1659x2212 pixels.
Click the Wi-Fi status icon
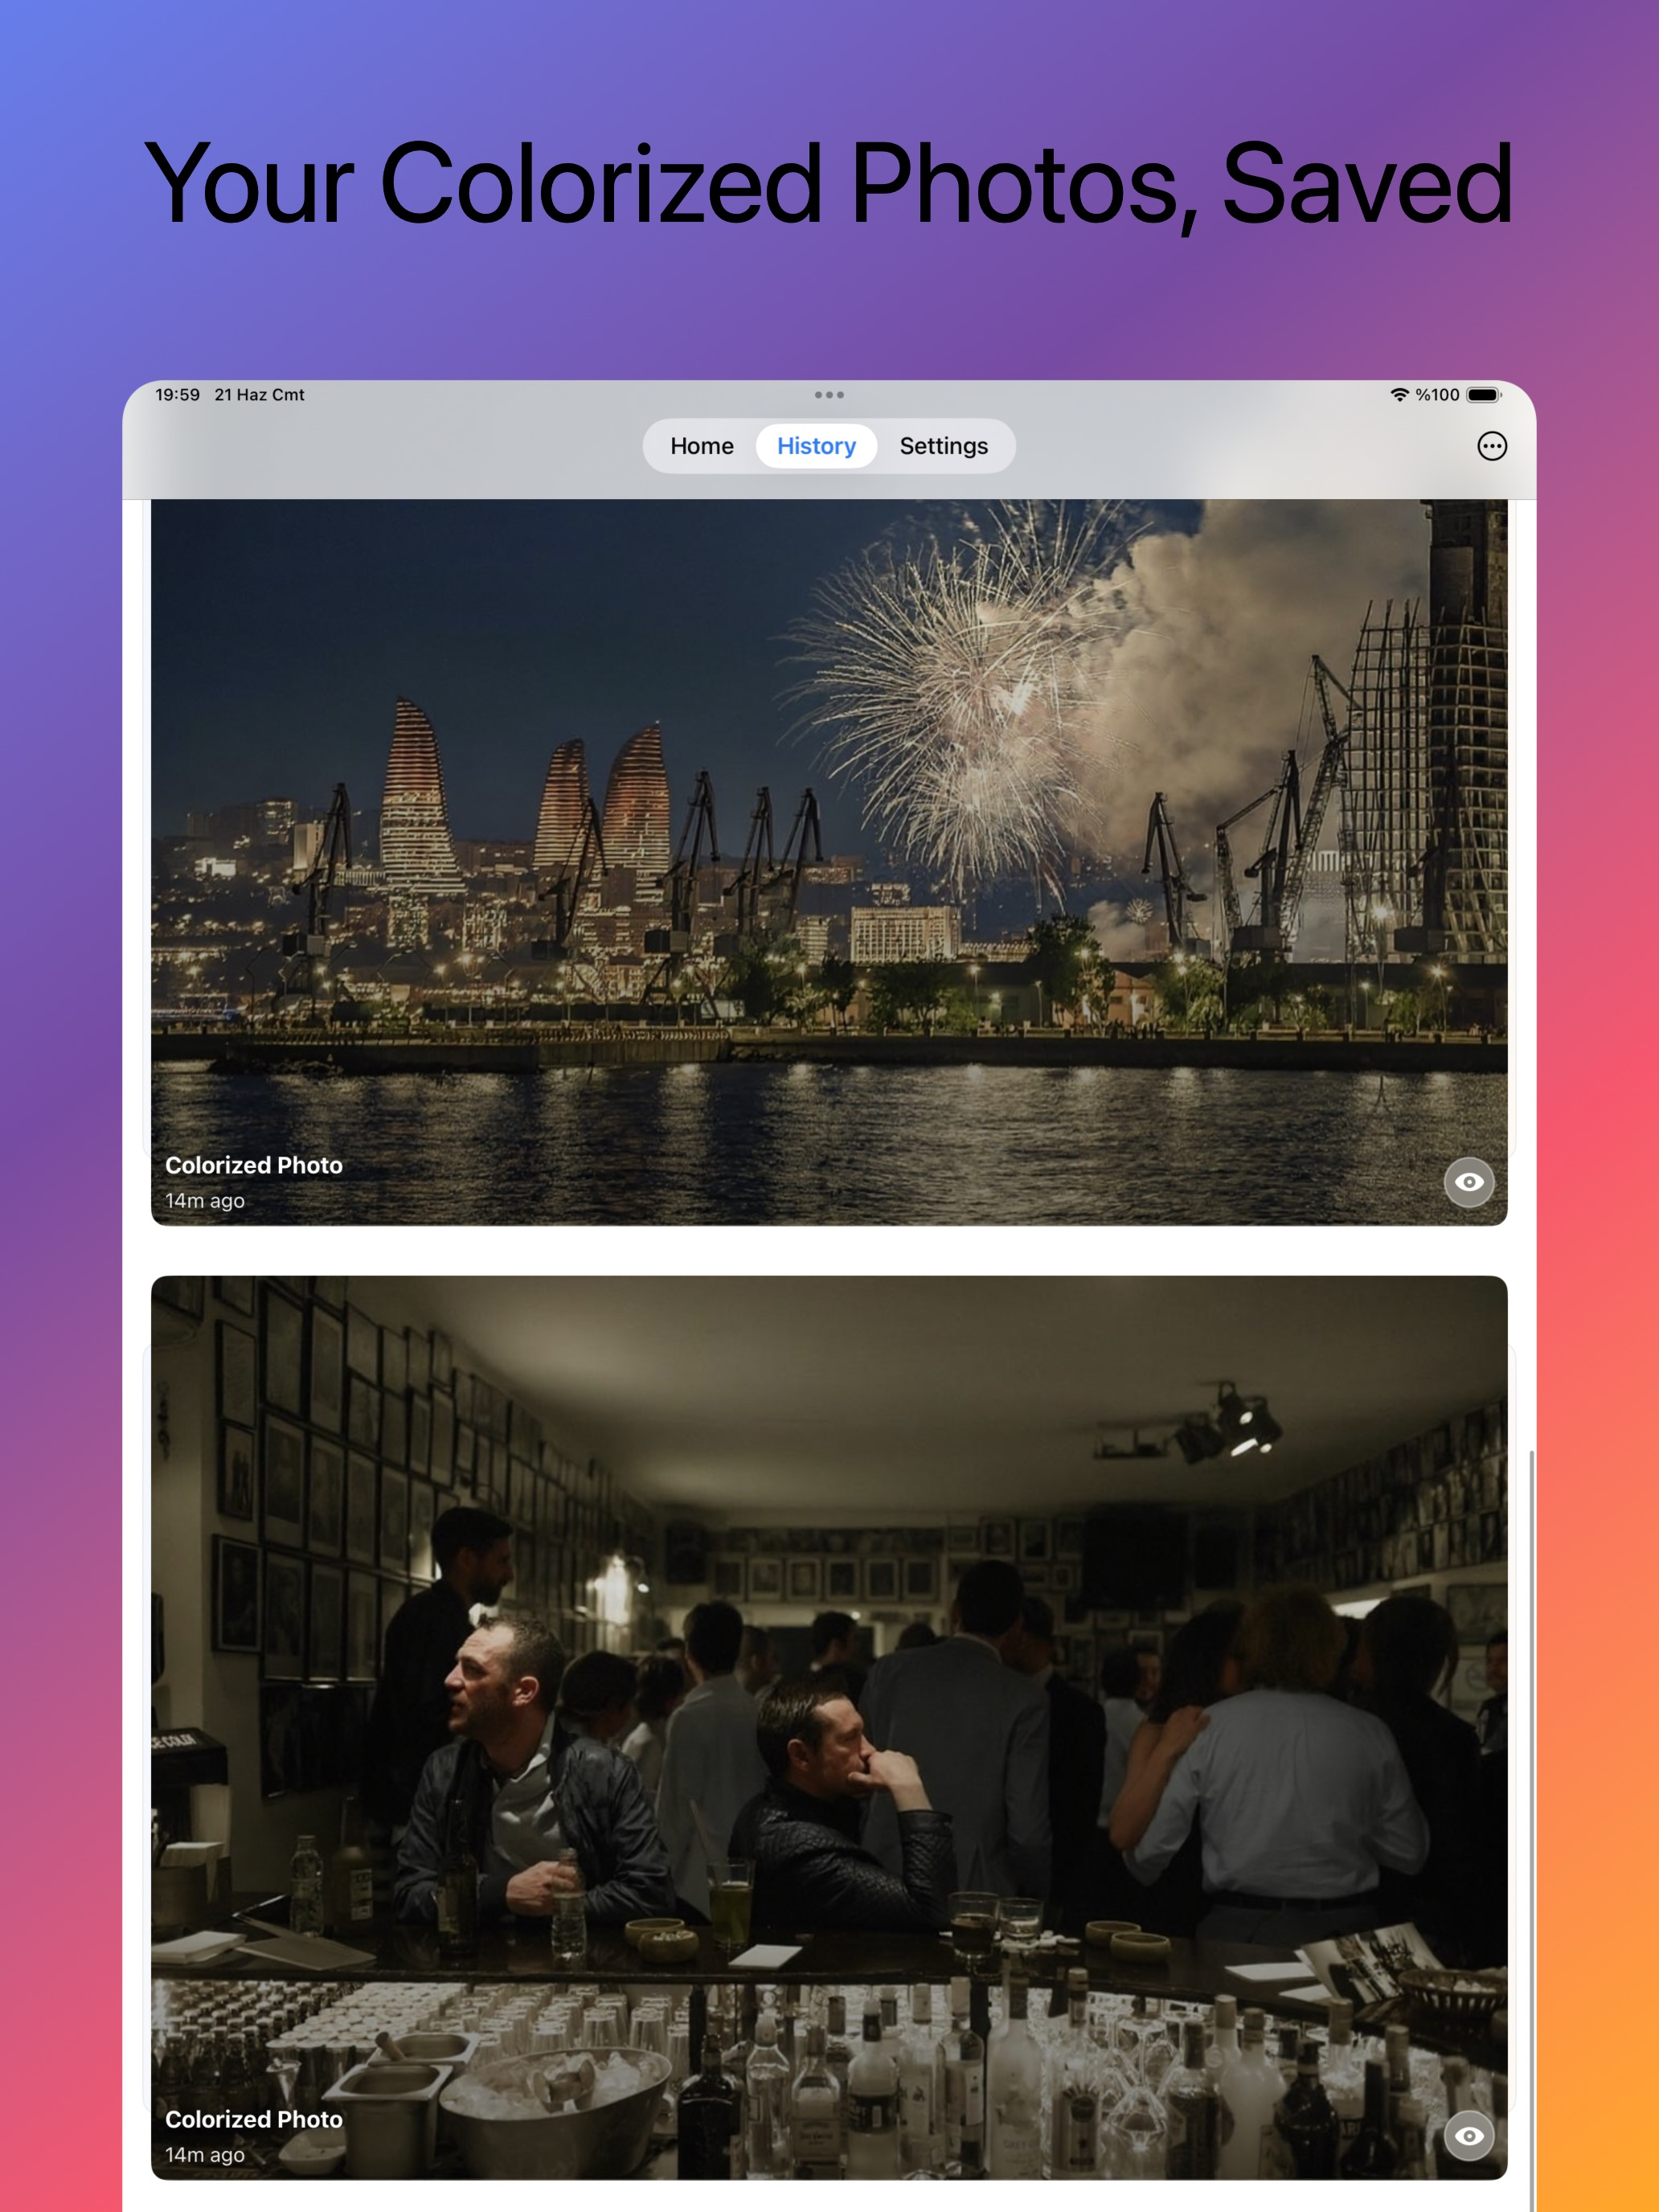click(x=1399, y=395)
